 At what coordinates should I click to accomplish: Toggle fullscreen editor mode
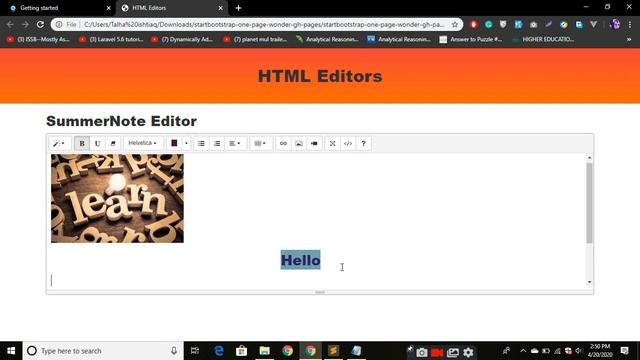pos(333,143)
